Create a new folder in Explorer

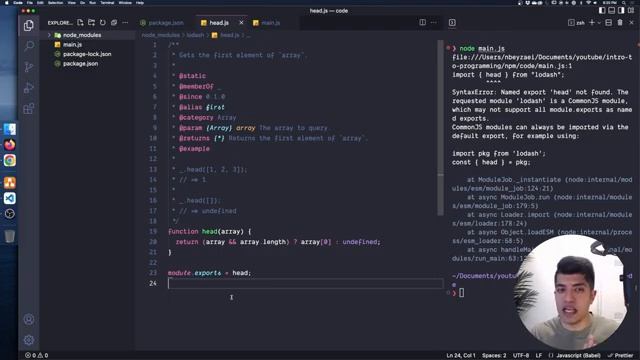(91, 23)
